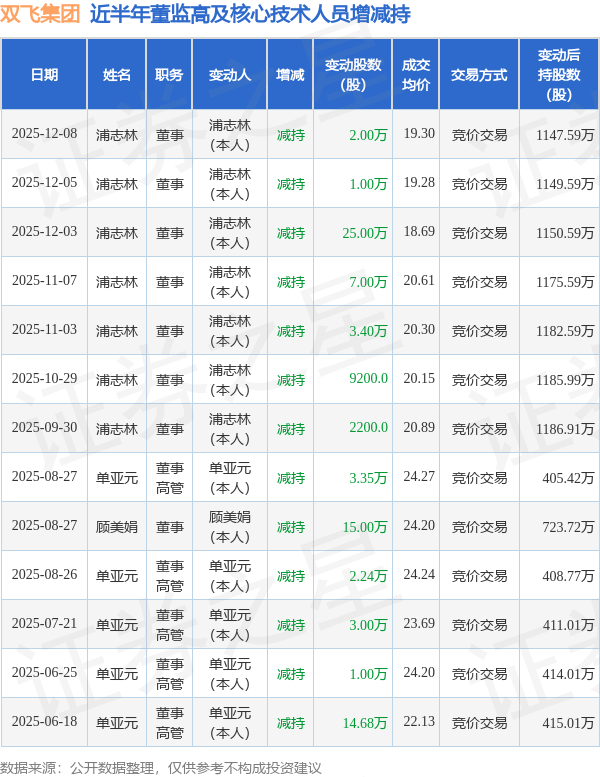Click the 变动股数(股) column header
The width and height of the screenshot is (600, 777).
point(353,75)
